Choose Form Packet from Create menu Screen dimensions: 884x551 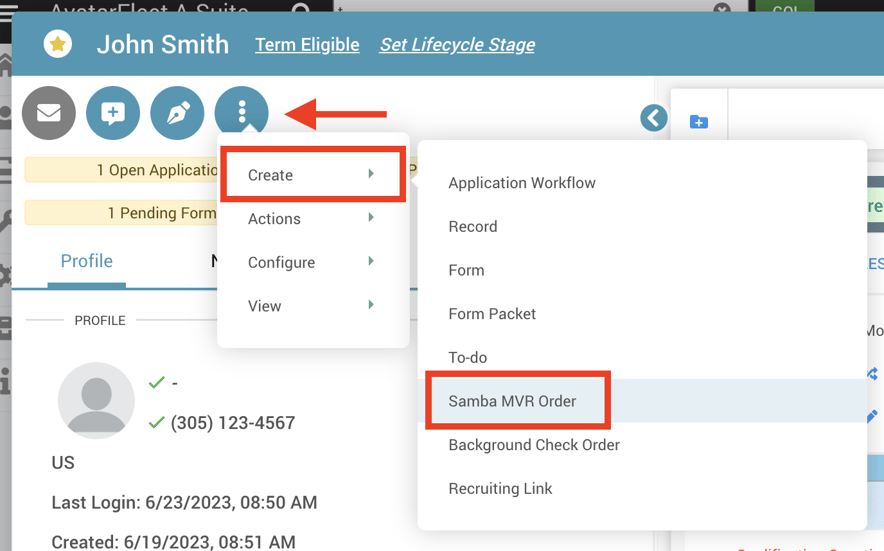[492, 314]
